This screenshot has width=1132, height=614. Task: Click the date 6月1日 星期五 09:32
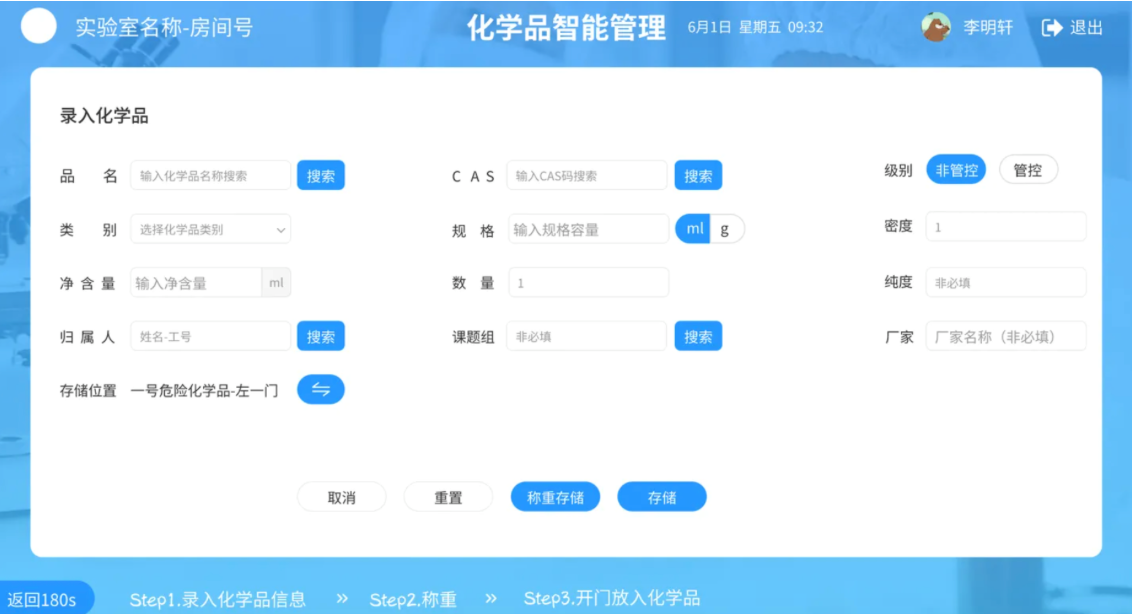(x=755, y=27)
